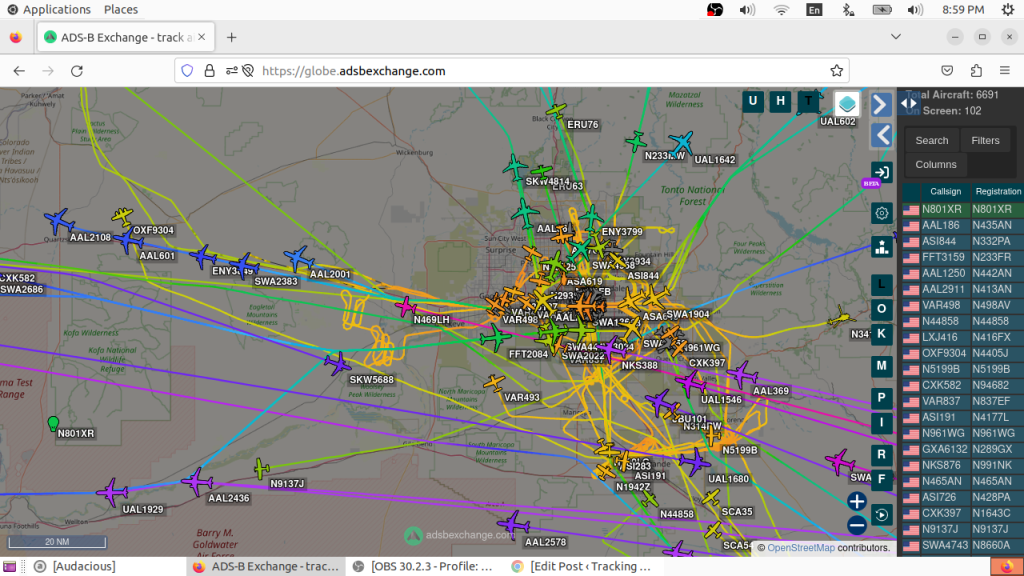Open the map layer selector icon

846,104
